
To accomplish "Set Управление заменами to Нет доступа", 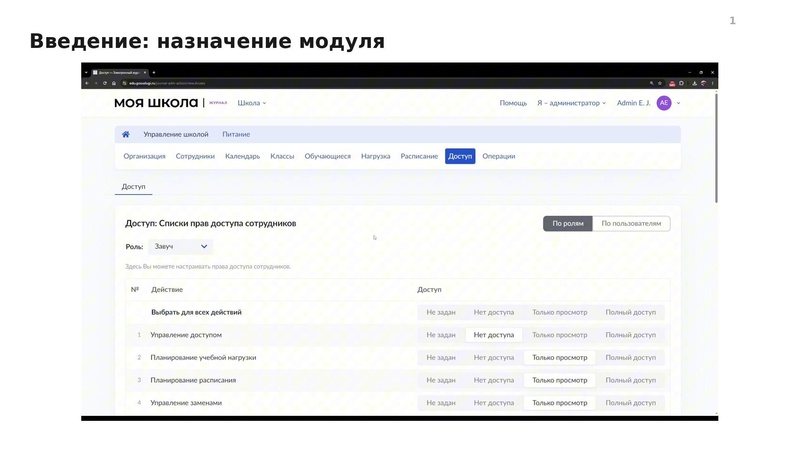I will [x=494, y=403].
